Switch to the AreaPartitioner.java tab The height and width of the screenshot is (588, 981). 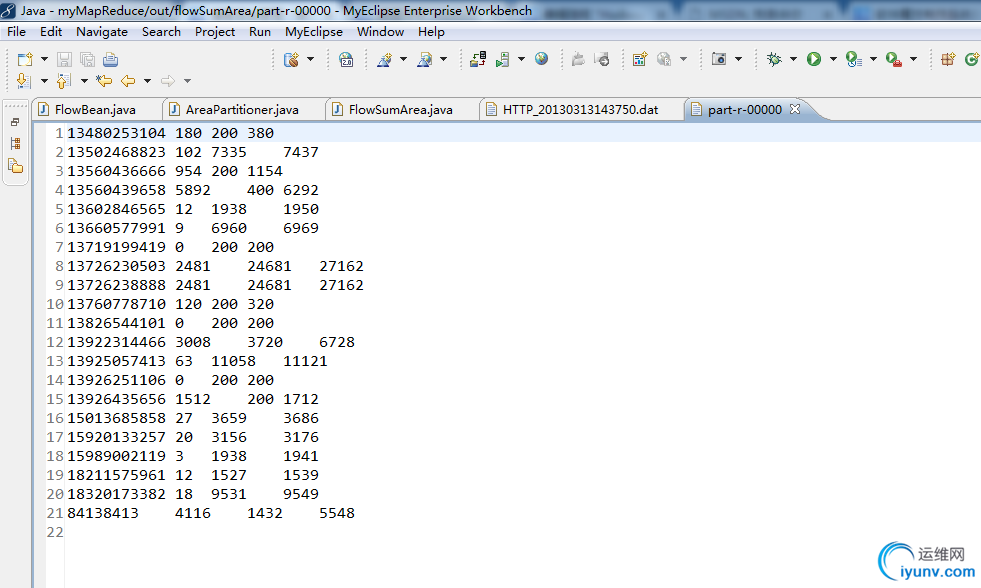click(x=241, y=110)
